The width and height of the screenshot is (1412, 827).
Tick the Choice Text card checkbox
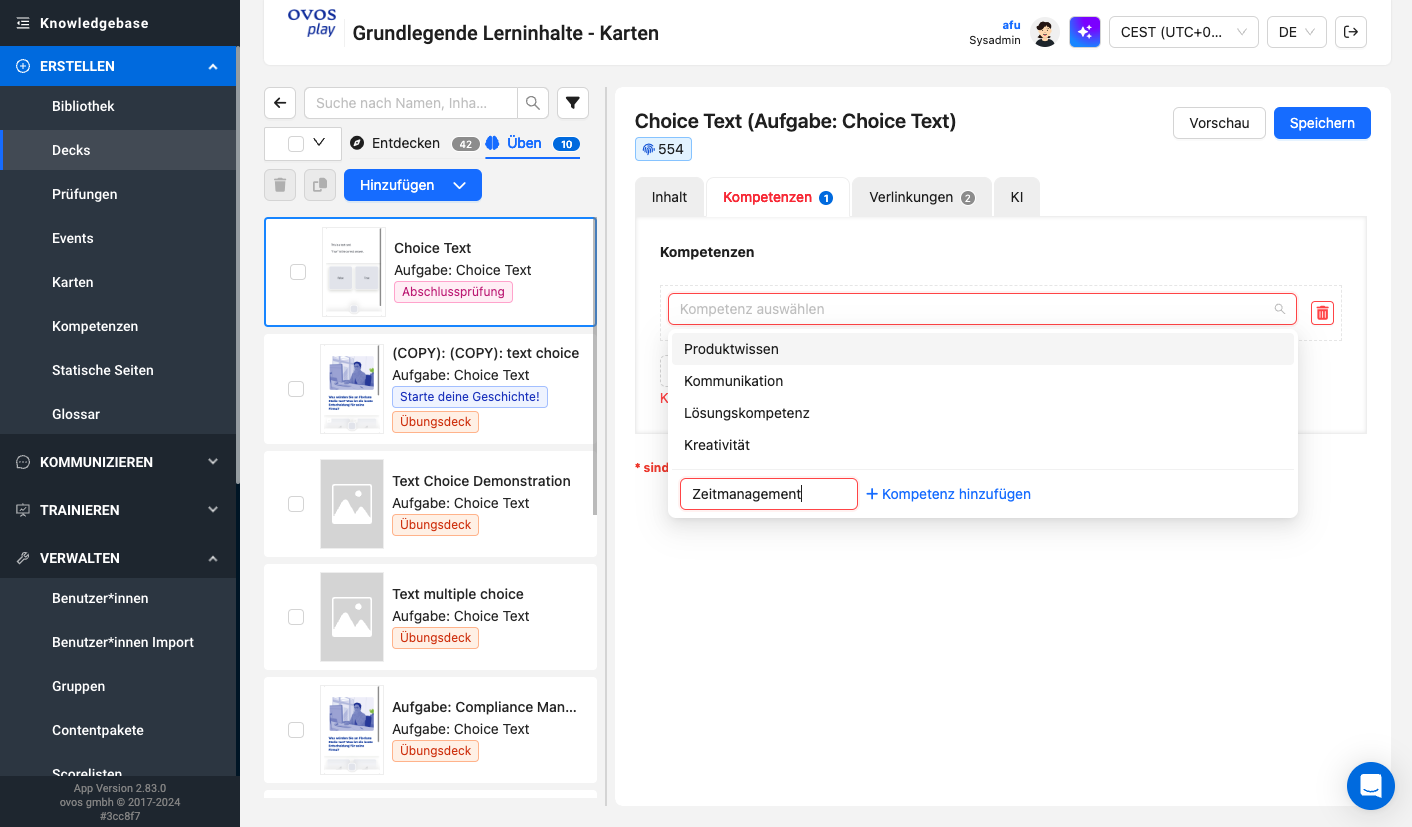tap(298, 272)
